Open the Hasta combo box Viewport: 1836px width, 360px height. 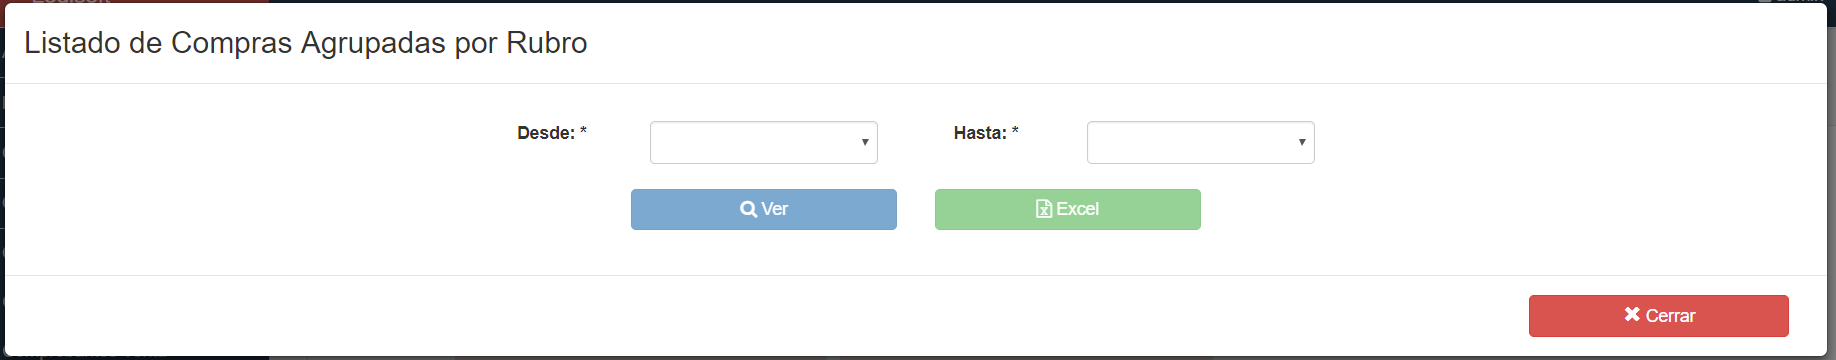(1201, 142)
